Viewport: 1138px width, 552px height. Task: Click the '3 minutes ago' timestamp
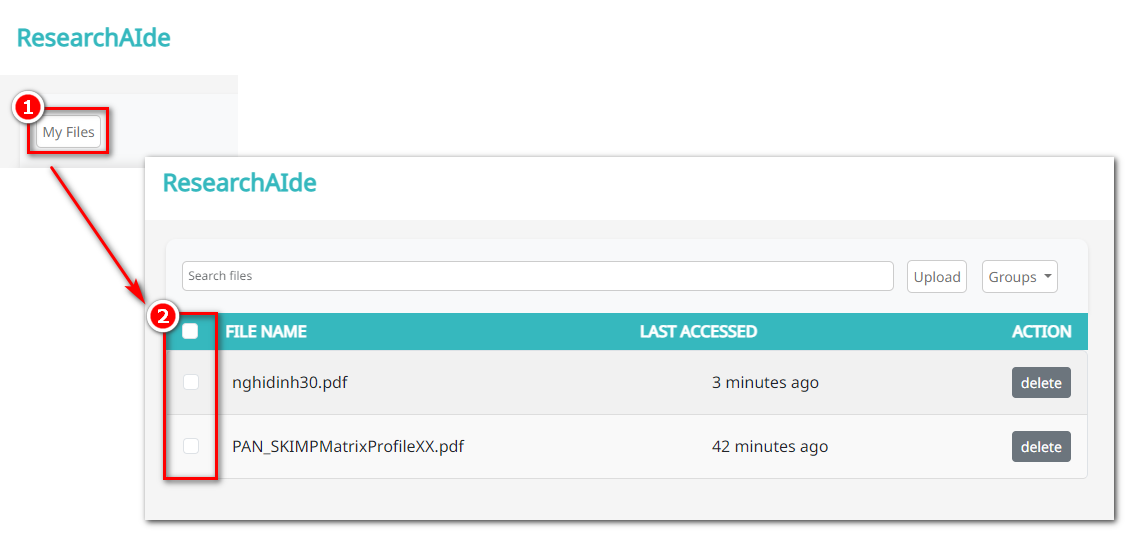(x=765, y=382)
